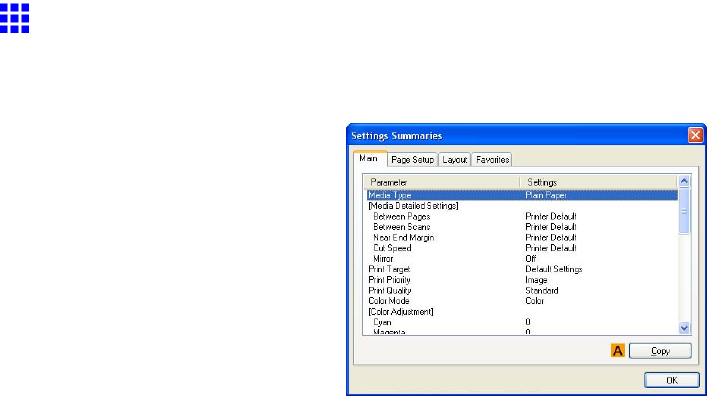Close the Settings Summaries dialog

[x=695, y=135]
